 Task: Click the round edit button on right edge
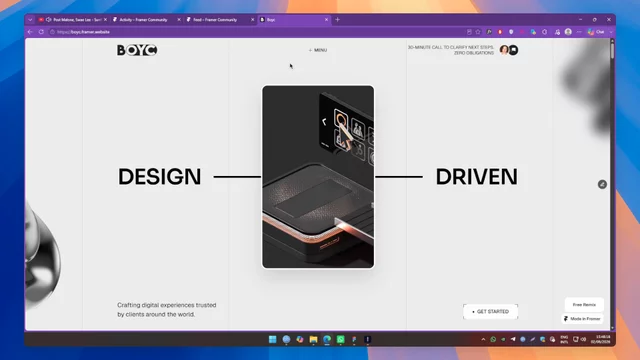(602, 184)
